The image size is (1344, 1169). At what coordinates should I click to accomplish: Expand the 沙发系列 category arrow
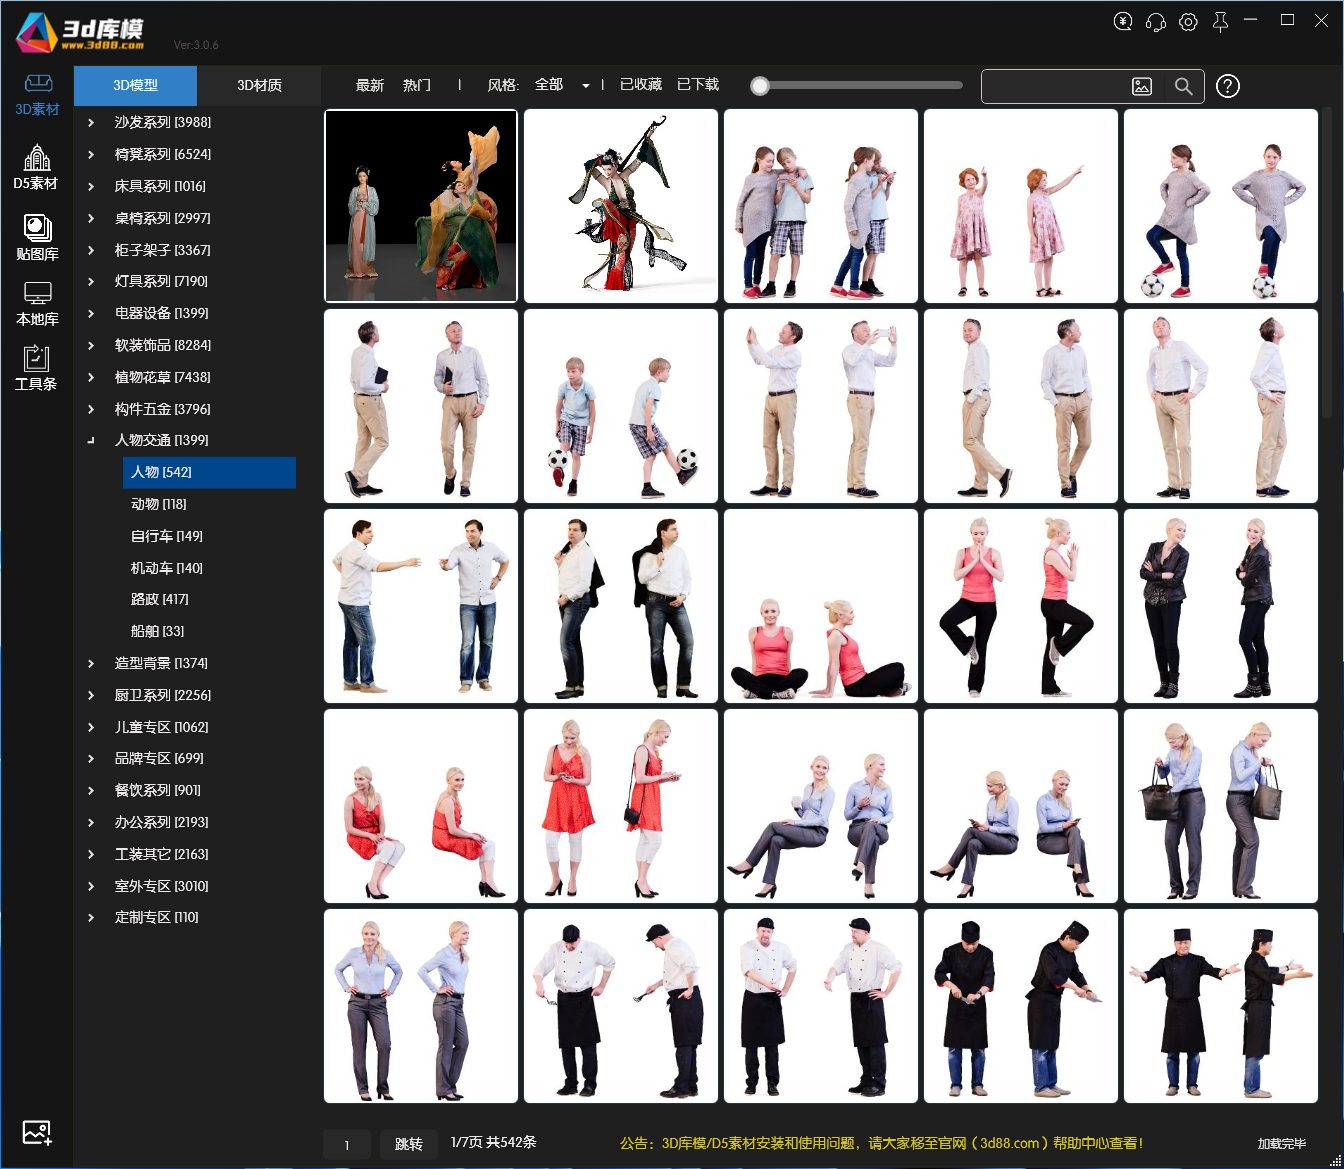91,123
